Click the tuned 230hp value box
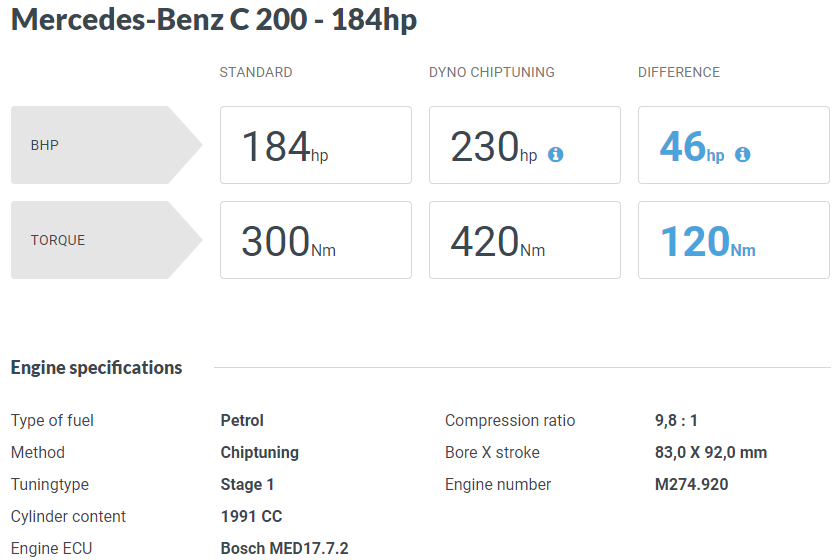 (x=524, y=145)
